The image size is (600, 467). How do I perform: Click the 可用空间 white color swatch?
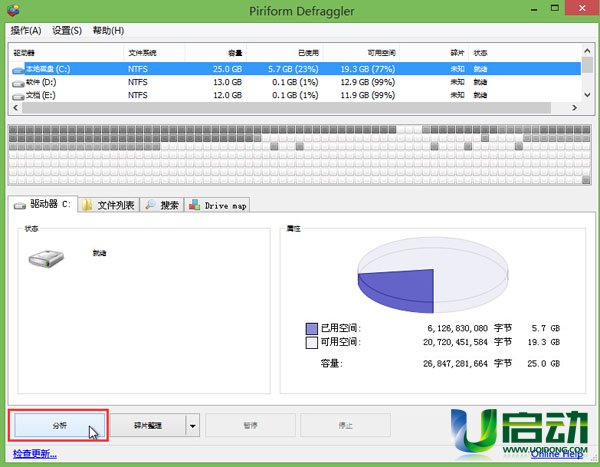point(312,343)
